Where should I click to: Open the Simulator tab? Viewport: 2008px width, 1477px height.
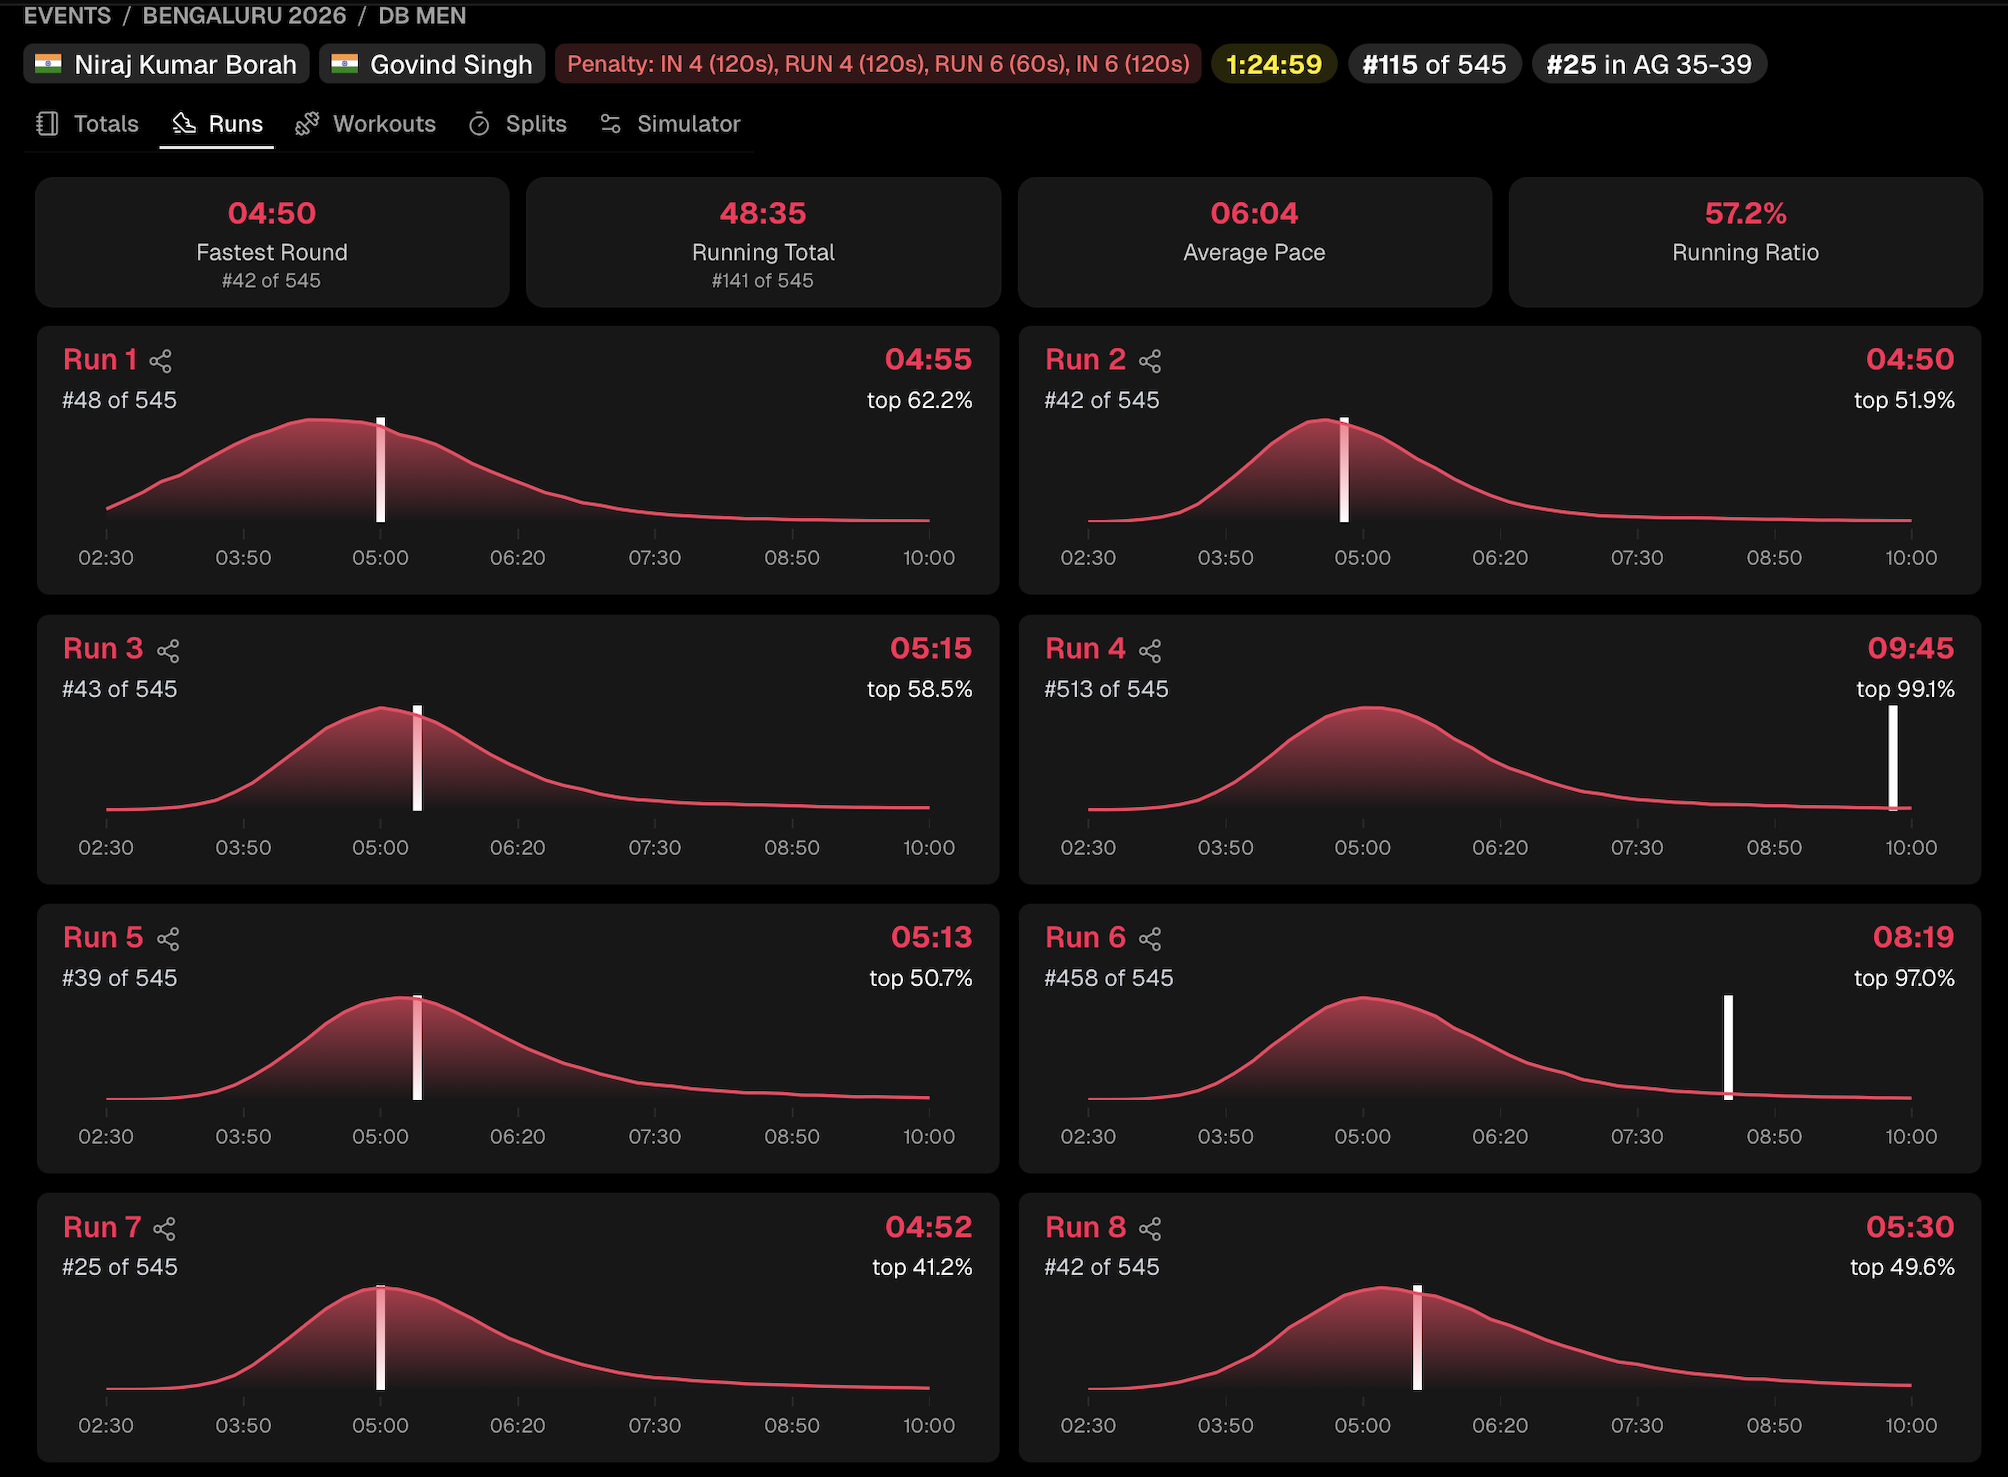(668, 123)
